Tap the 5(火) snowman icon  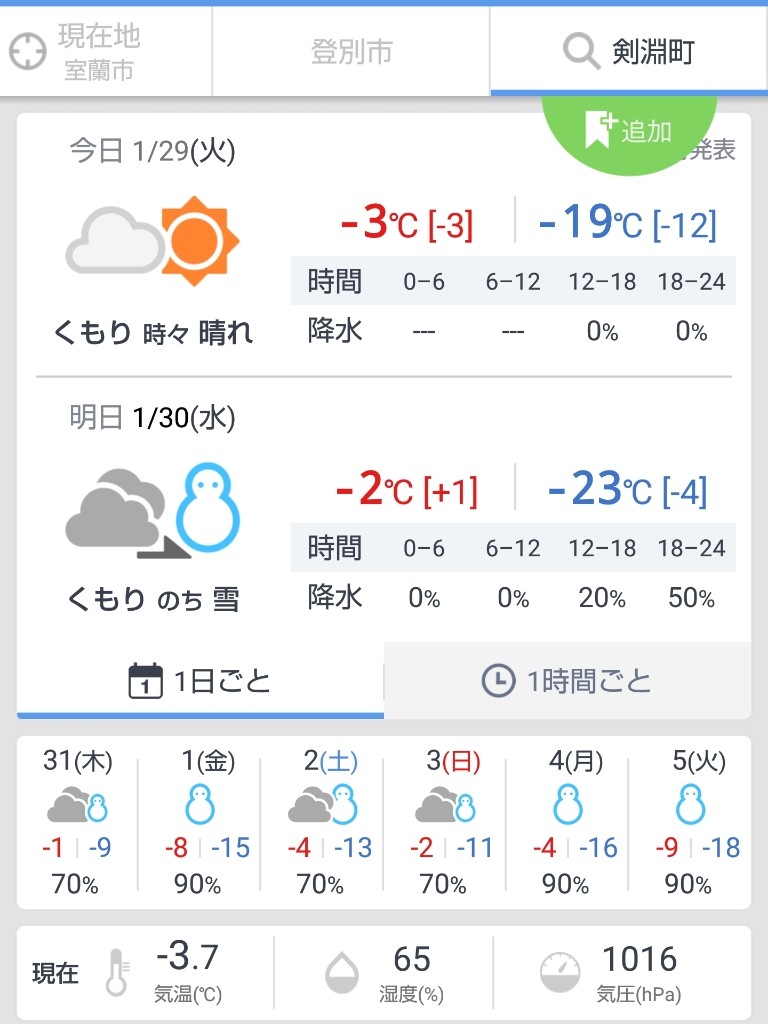[691, 805]
